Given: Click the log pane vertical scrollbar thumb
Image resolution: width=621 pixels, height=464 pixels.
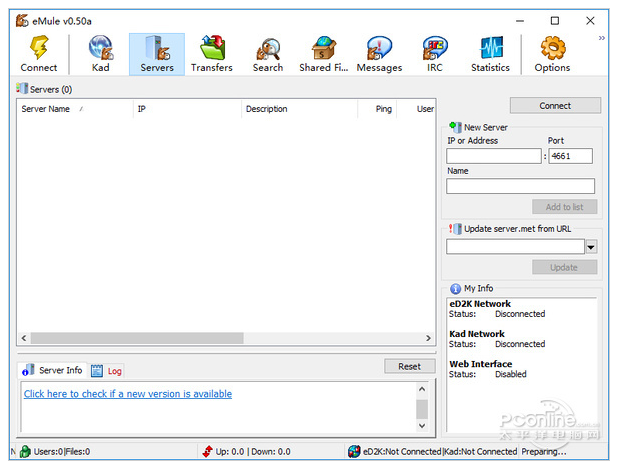Looking at the screenshot, I should [422, 409].
